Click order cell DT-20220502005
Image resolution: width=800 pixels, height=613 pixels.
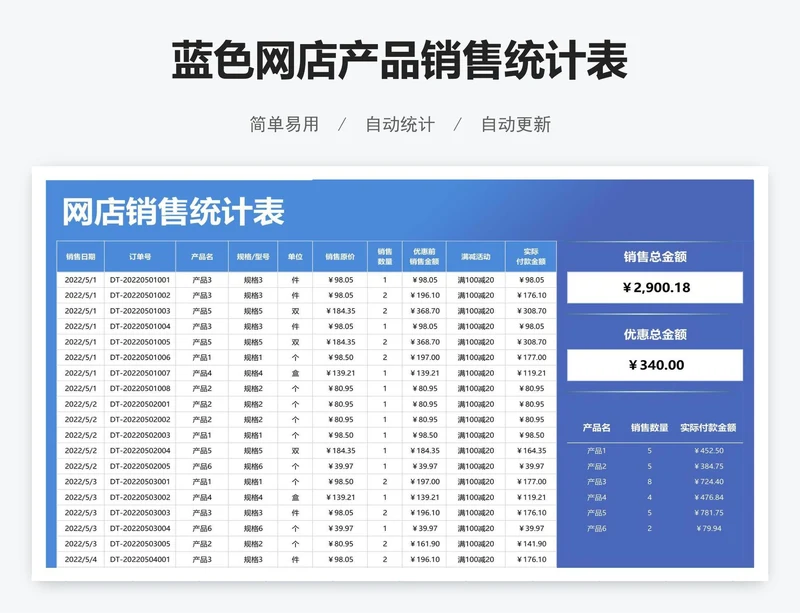tap(140, 466)
